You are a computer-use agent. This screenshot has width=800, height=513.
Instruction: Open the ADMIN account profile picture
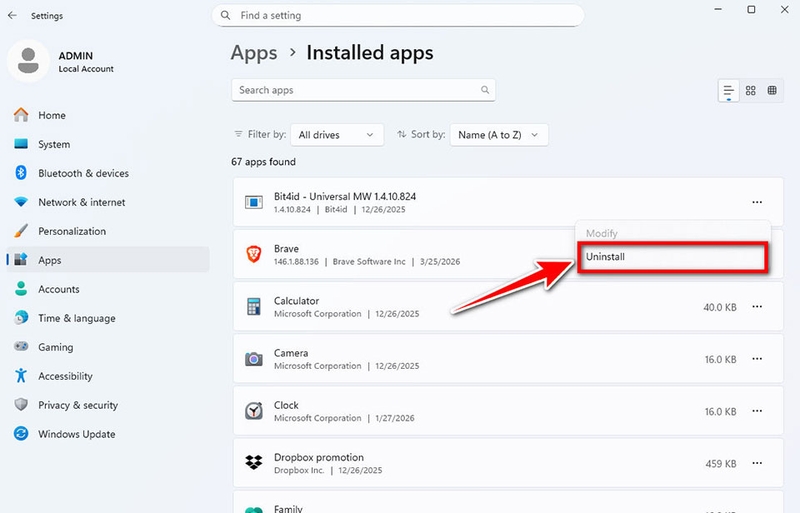click(28, 61)
